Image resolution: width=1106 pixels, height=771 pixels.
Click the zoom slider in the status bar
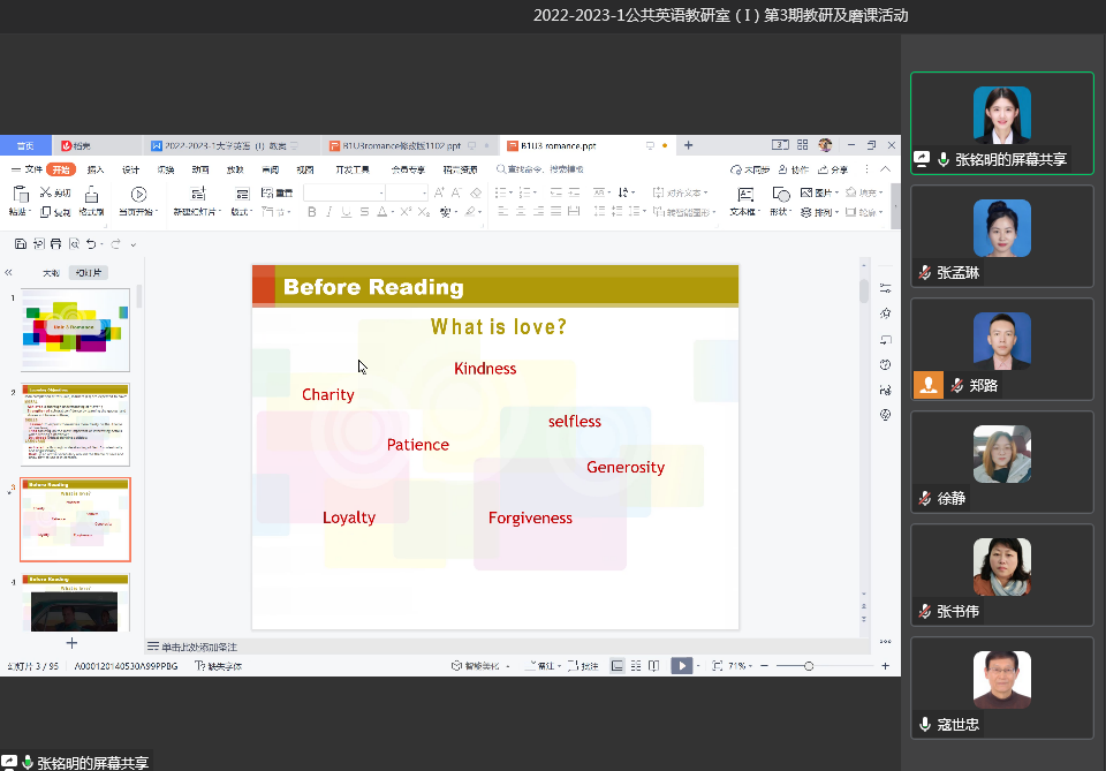(808, 666)
